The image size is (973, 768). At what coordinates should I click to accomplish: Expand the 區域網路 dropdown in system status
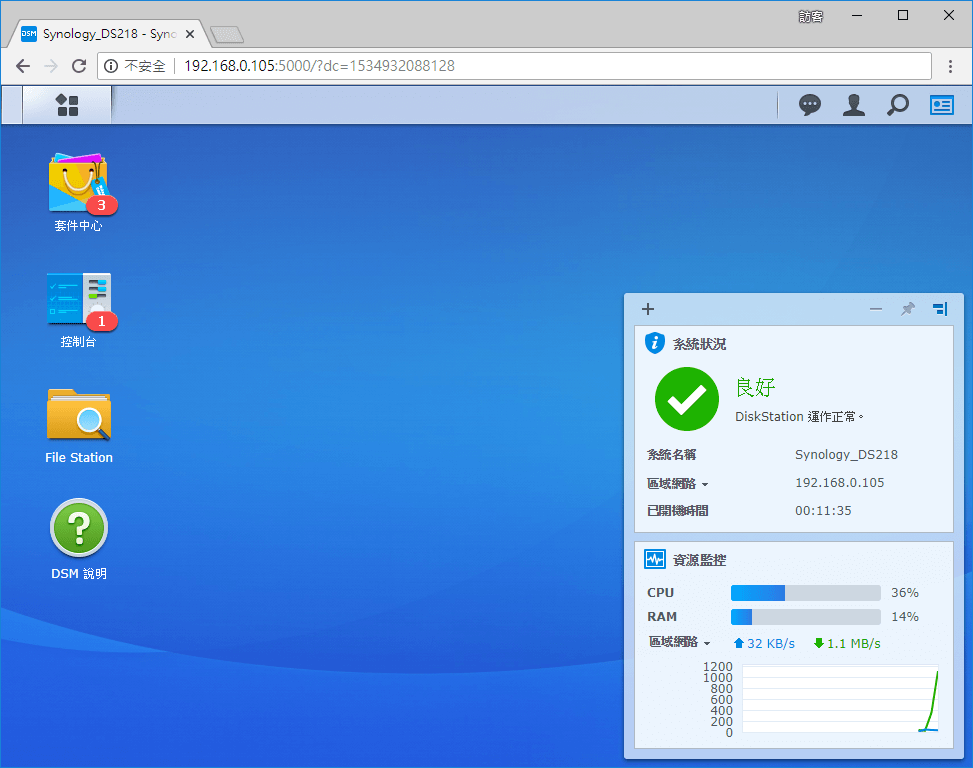[x=679, y=484]
